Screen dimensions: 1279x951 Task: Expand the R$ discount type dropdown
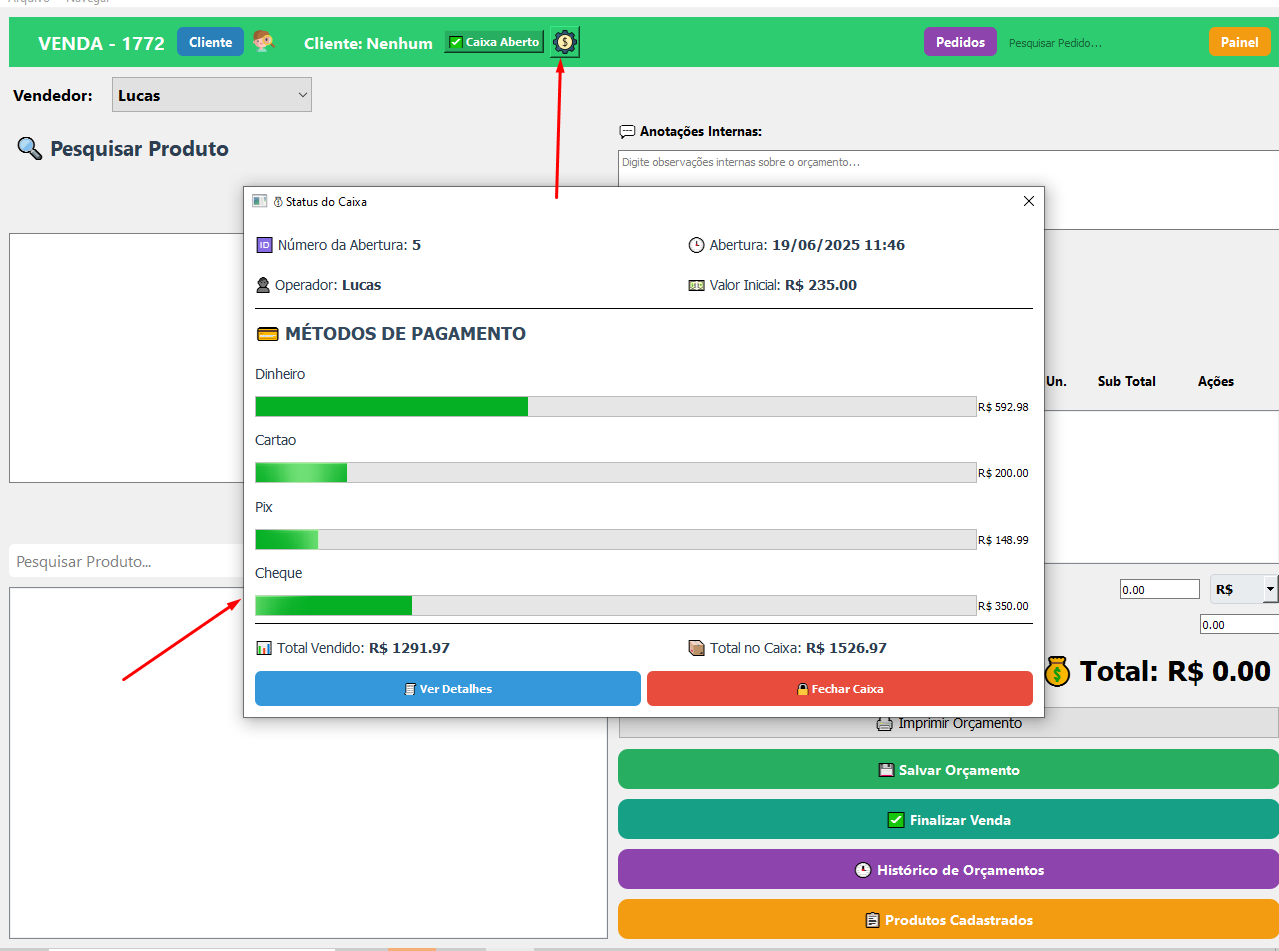tap(1269, 590)
